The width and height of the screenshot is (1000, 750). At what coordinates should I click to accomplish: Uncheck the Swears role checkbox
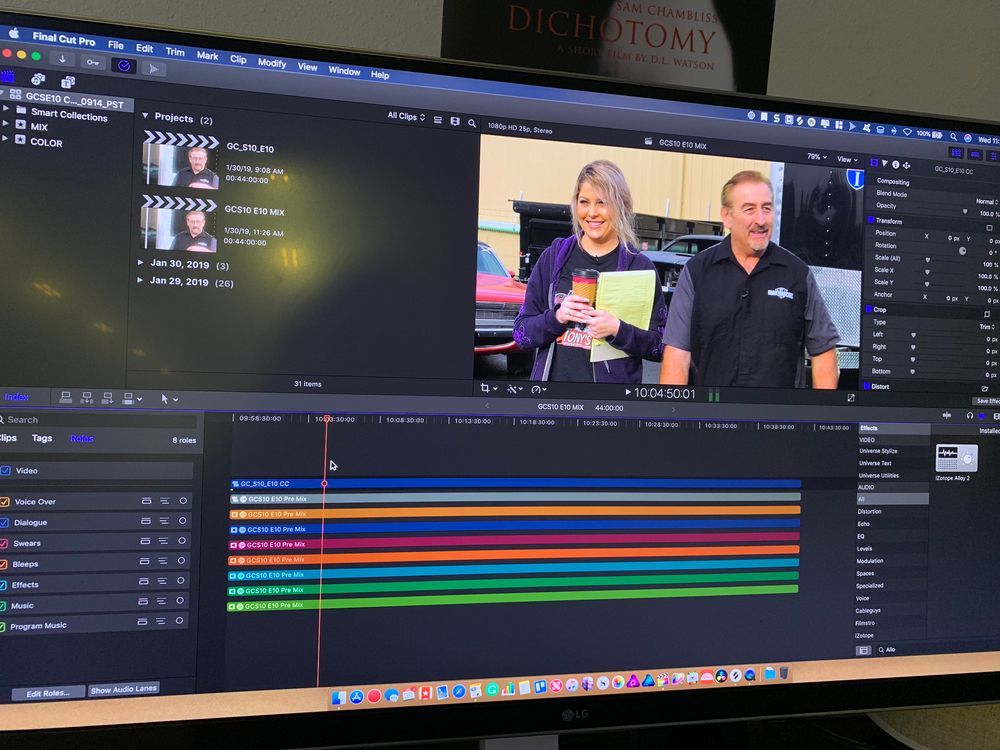click(4, 543)
